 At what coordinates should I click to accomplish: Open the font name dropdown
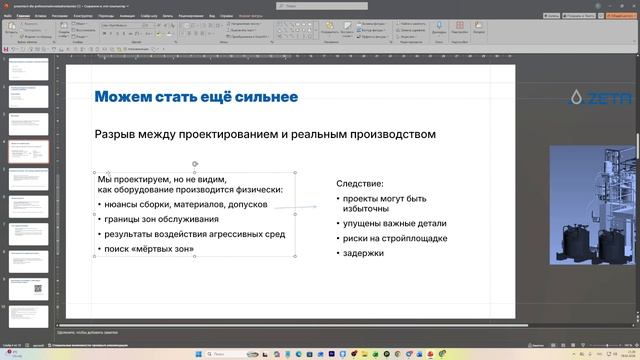121,25
